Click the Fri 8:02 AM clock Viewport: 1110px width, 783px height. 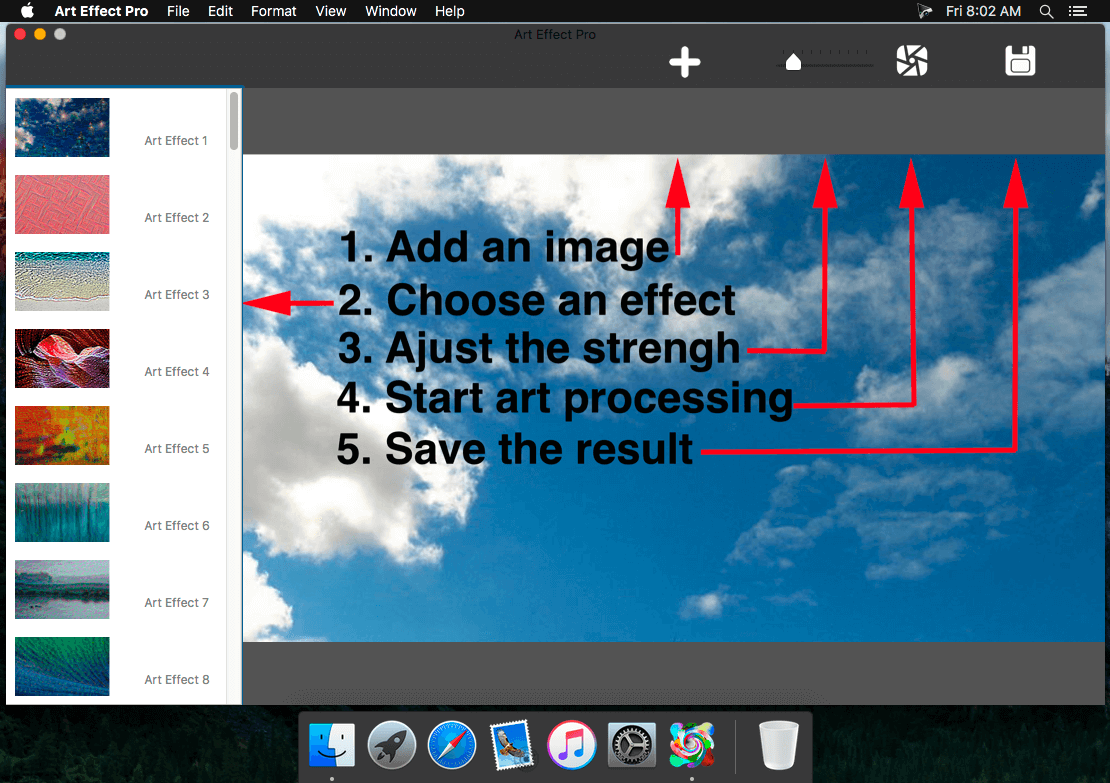(983, 11)
